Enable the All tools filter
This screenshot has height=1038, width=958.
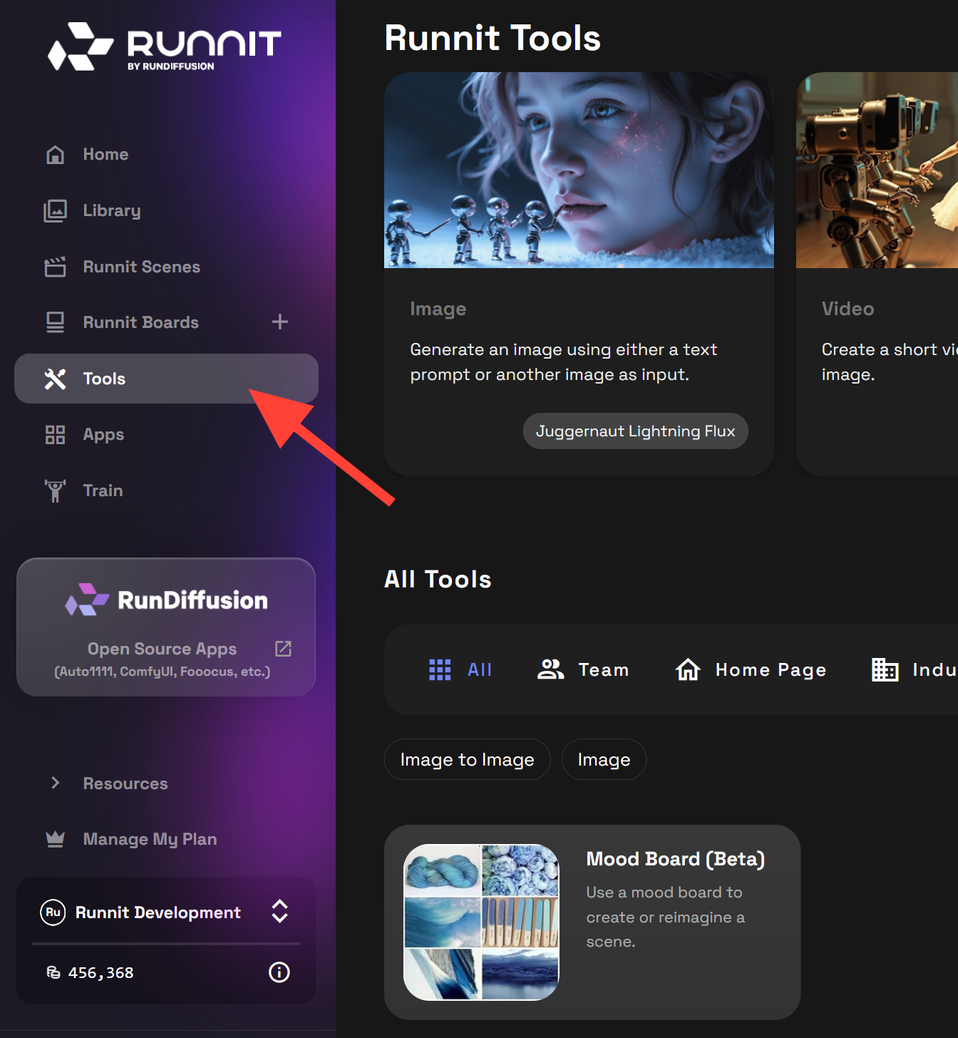coord(460,669)
